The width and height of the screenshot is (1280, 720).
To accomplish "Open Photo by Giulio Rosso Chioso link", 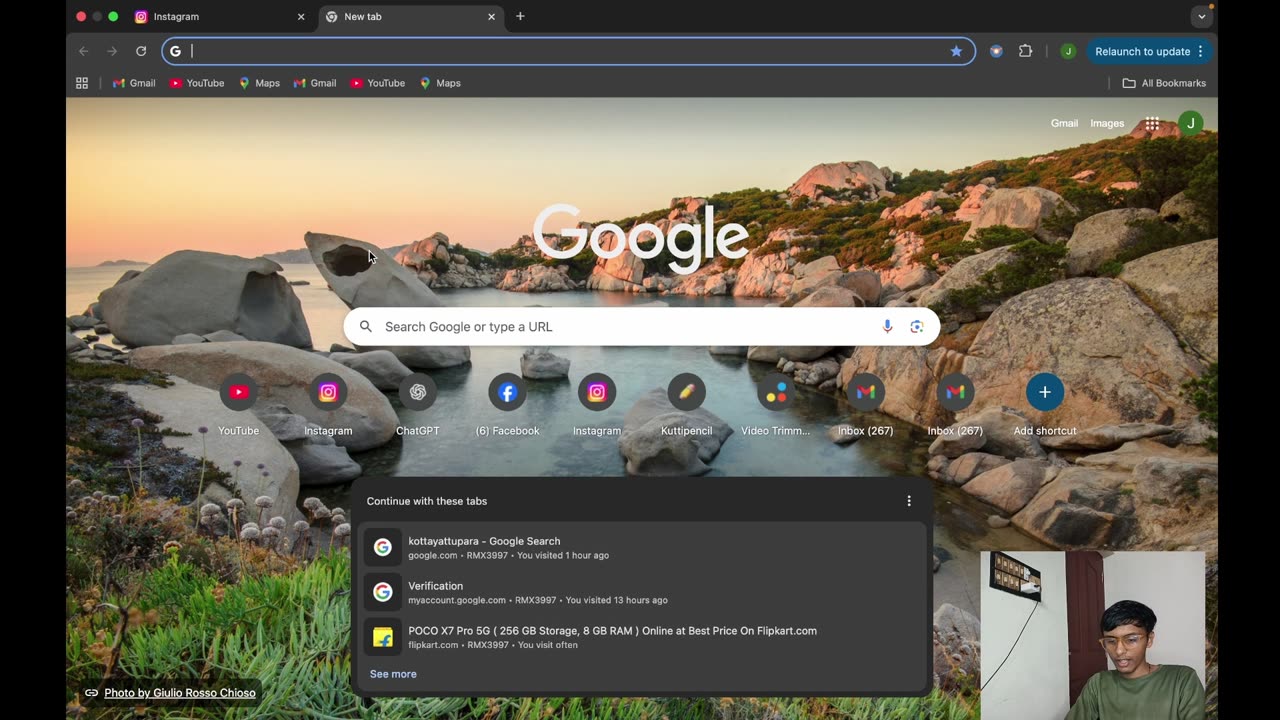I will tap(180, 693).
